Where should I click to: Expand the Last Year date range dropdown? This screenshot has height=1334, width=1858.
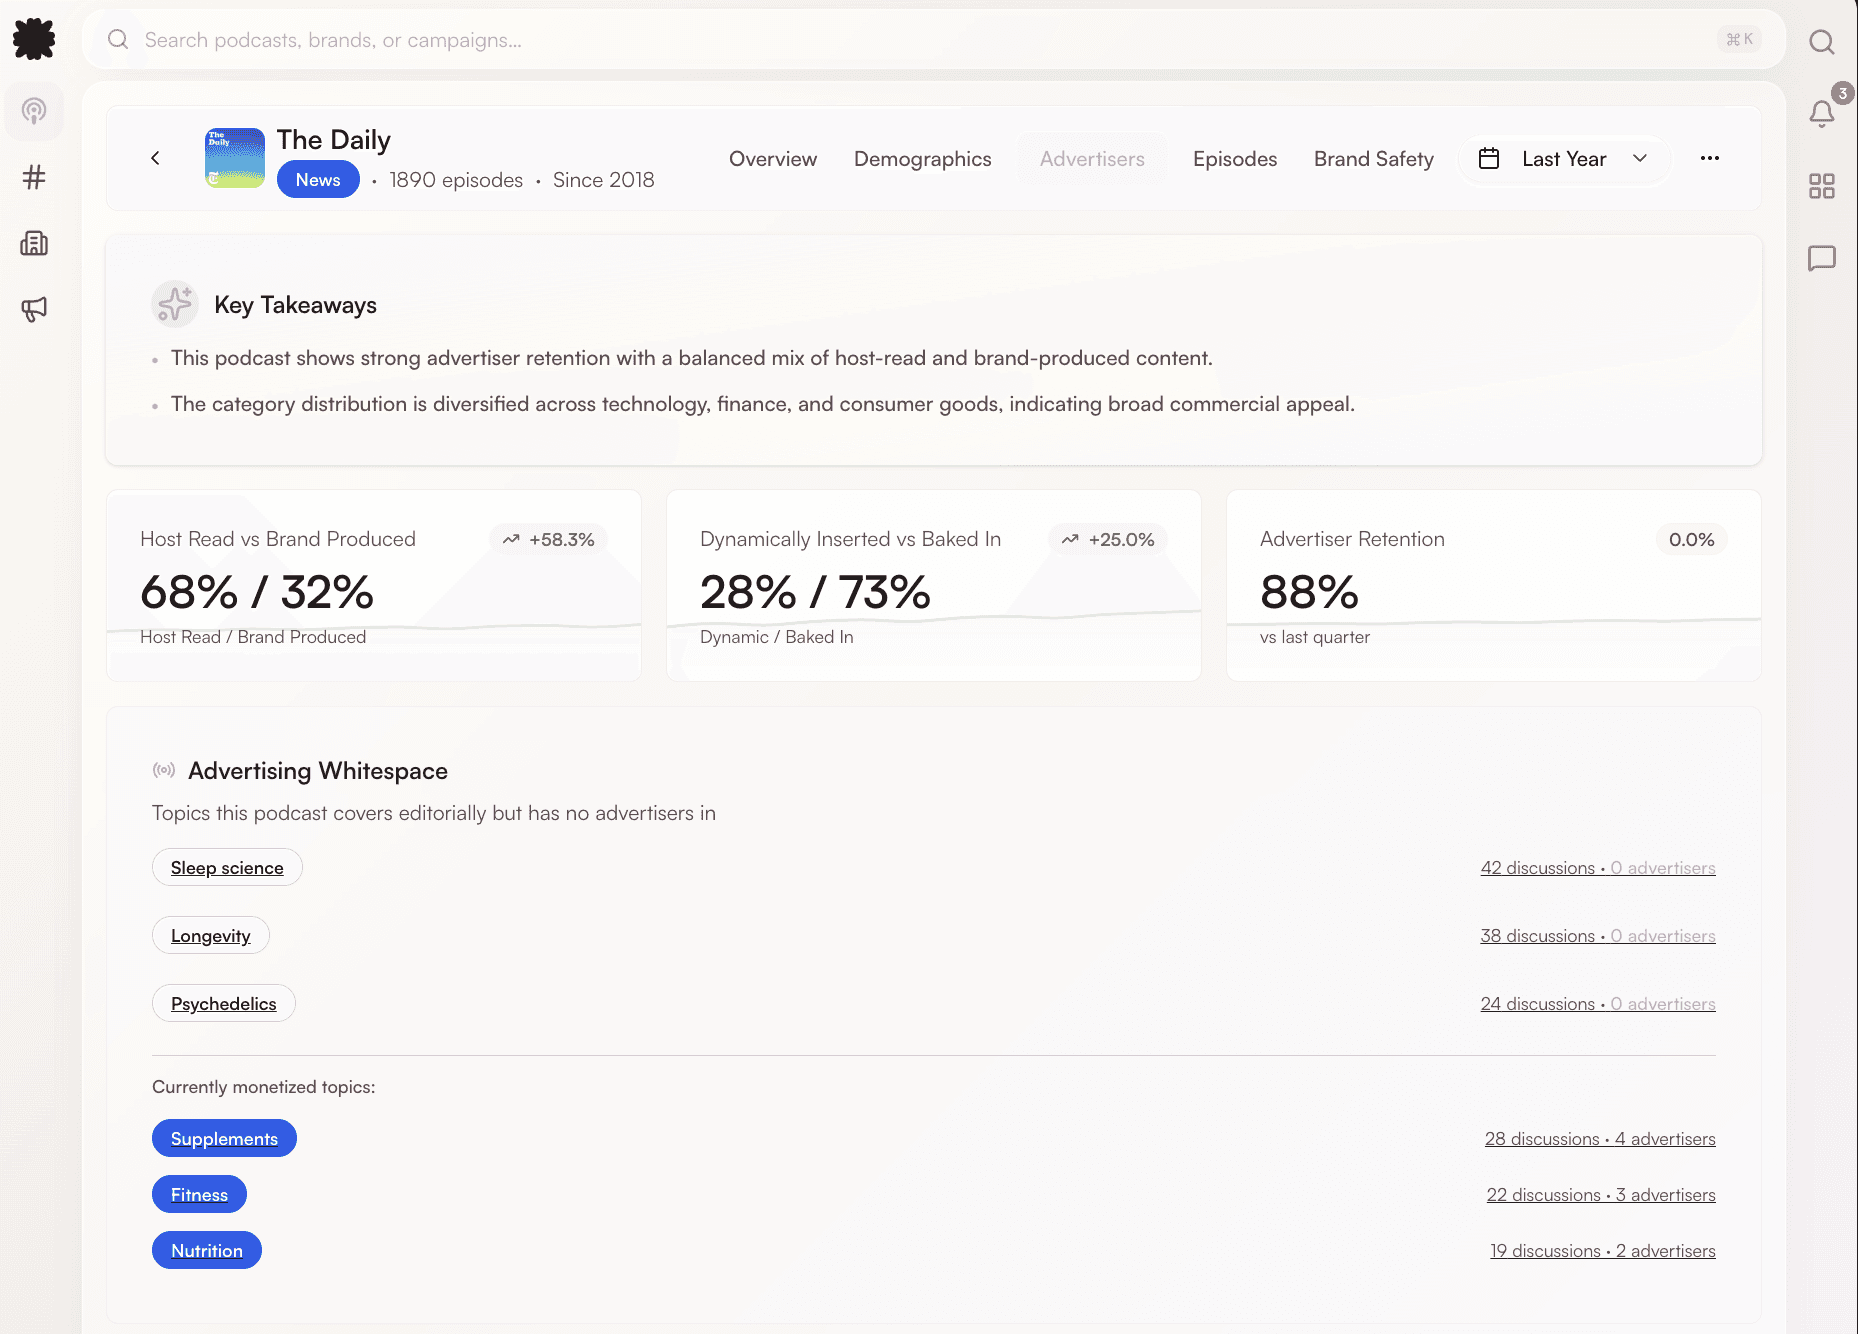[x=1565, y=159]
